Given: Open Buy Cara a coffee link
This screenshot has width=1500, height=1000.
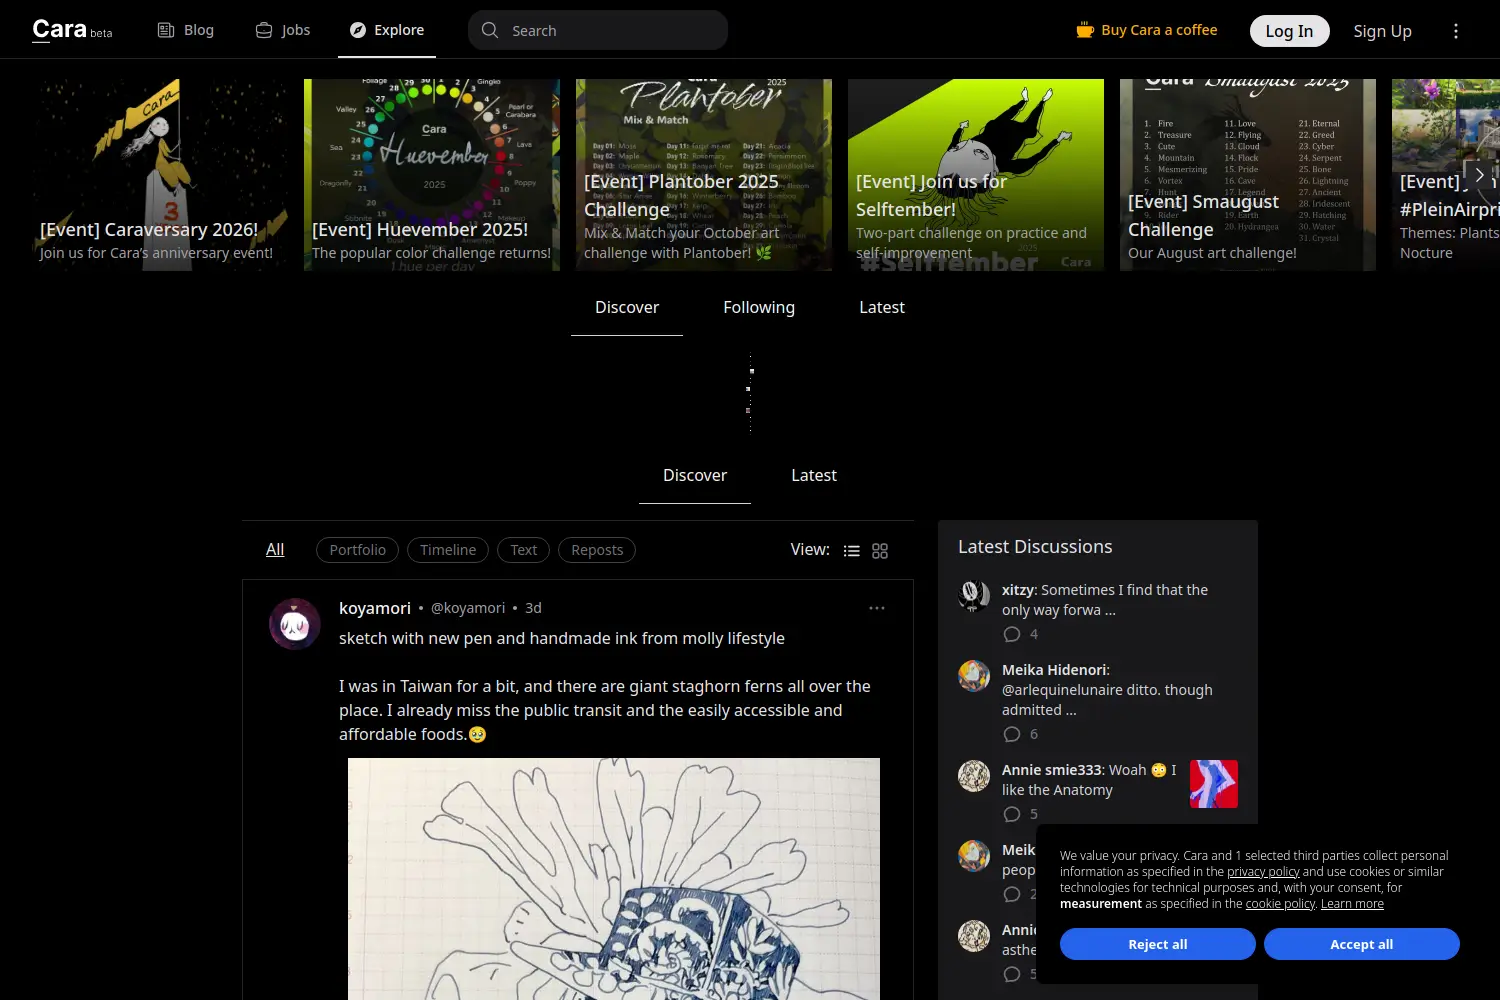Looking at the screenshot, I should pos(1146,30).
